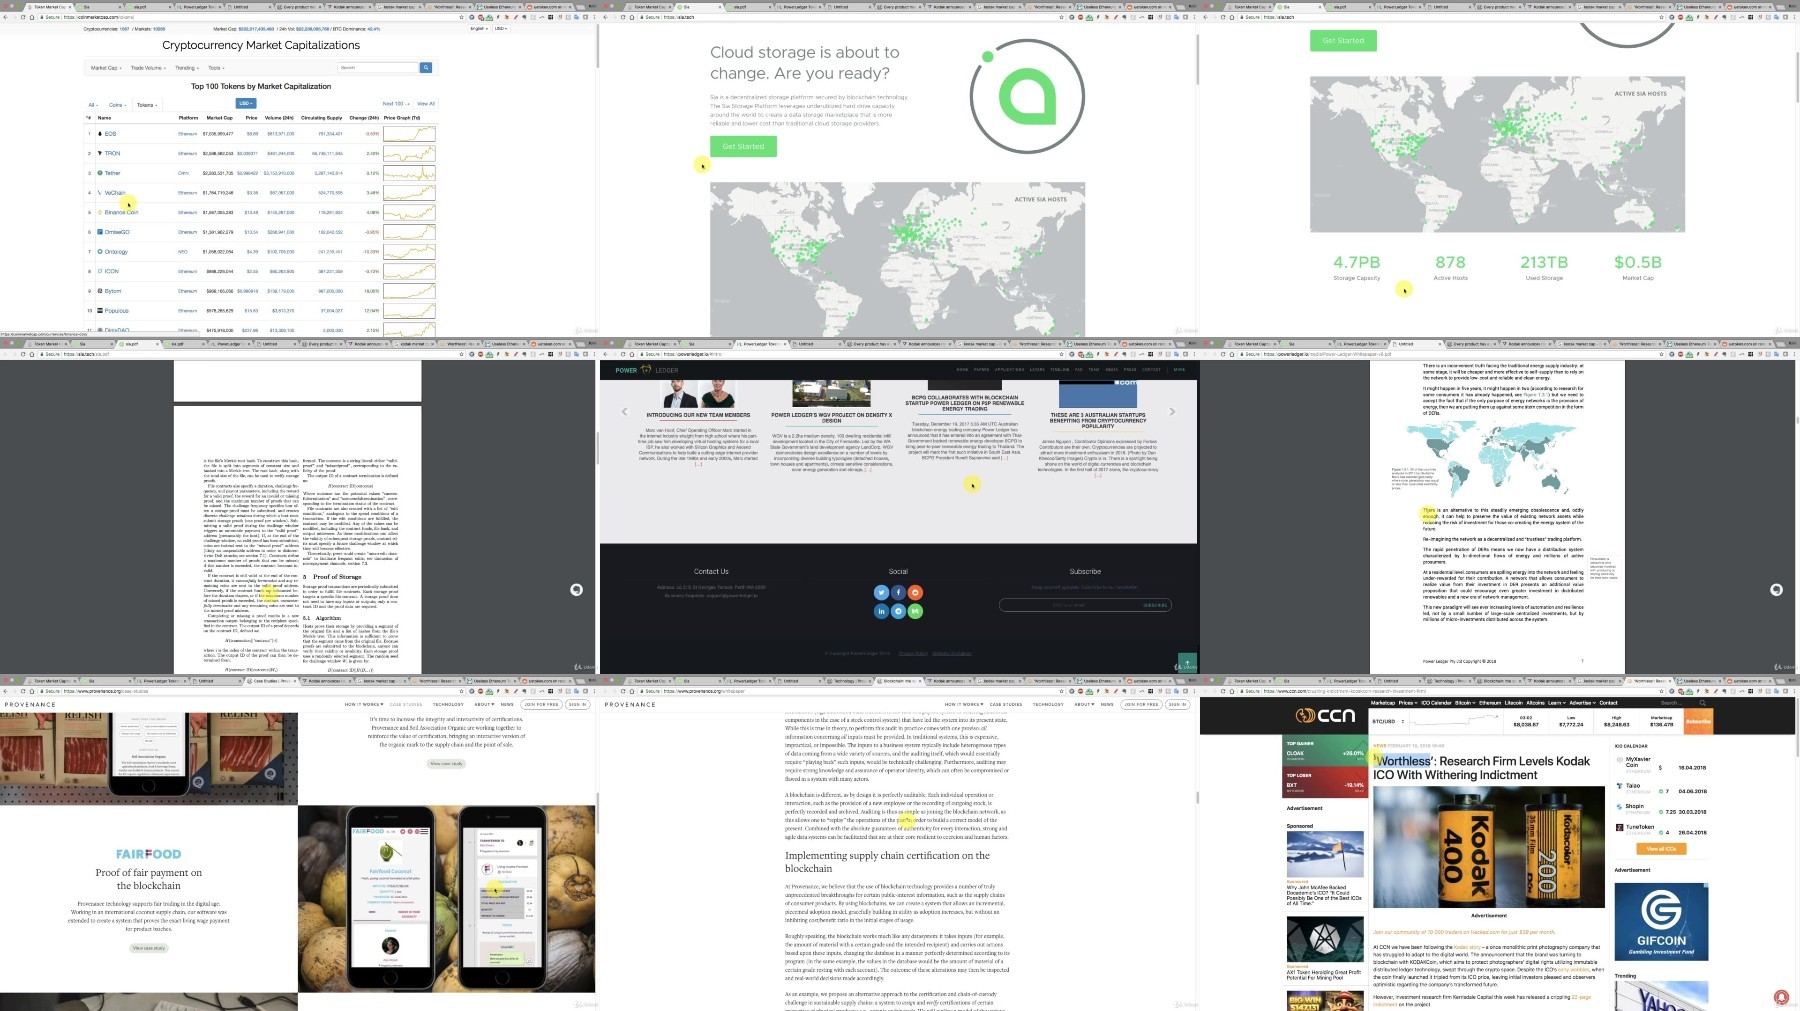
Task: Open the English language dropdown on CoinMarketCap
Action: click(x=479, y=29)
